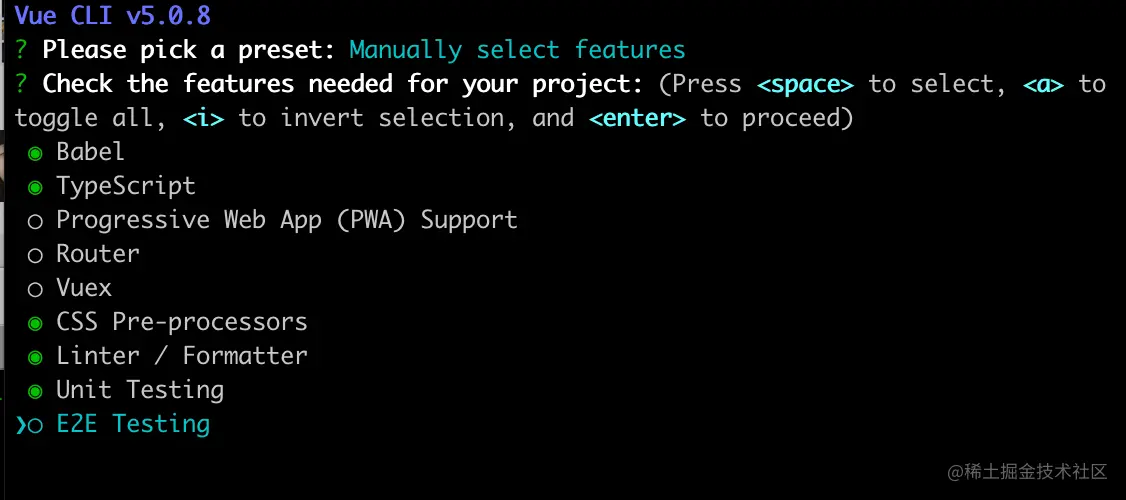Image resolution: width=1126 pixels, height=500 pixels.
Task: Toggle the Linter / Formatter checkbox
Action: coord(36,357)
